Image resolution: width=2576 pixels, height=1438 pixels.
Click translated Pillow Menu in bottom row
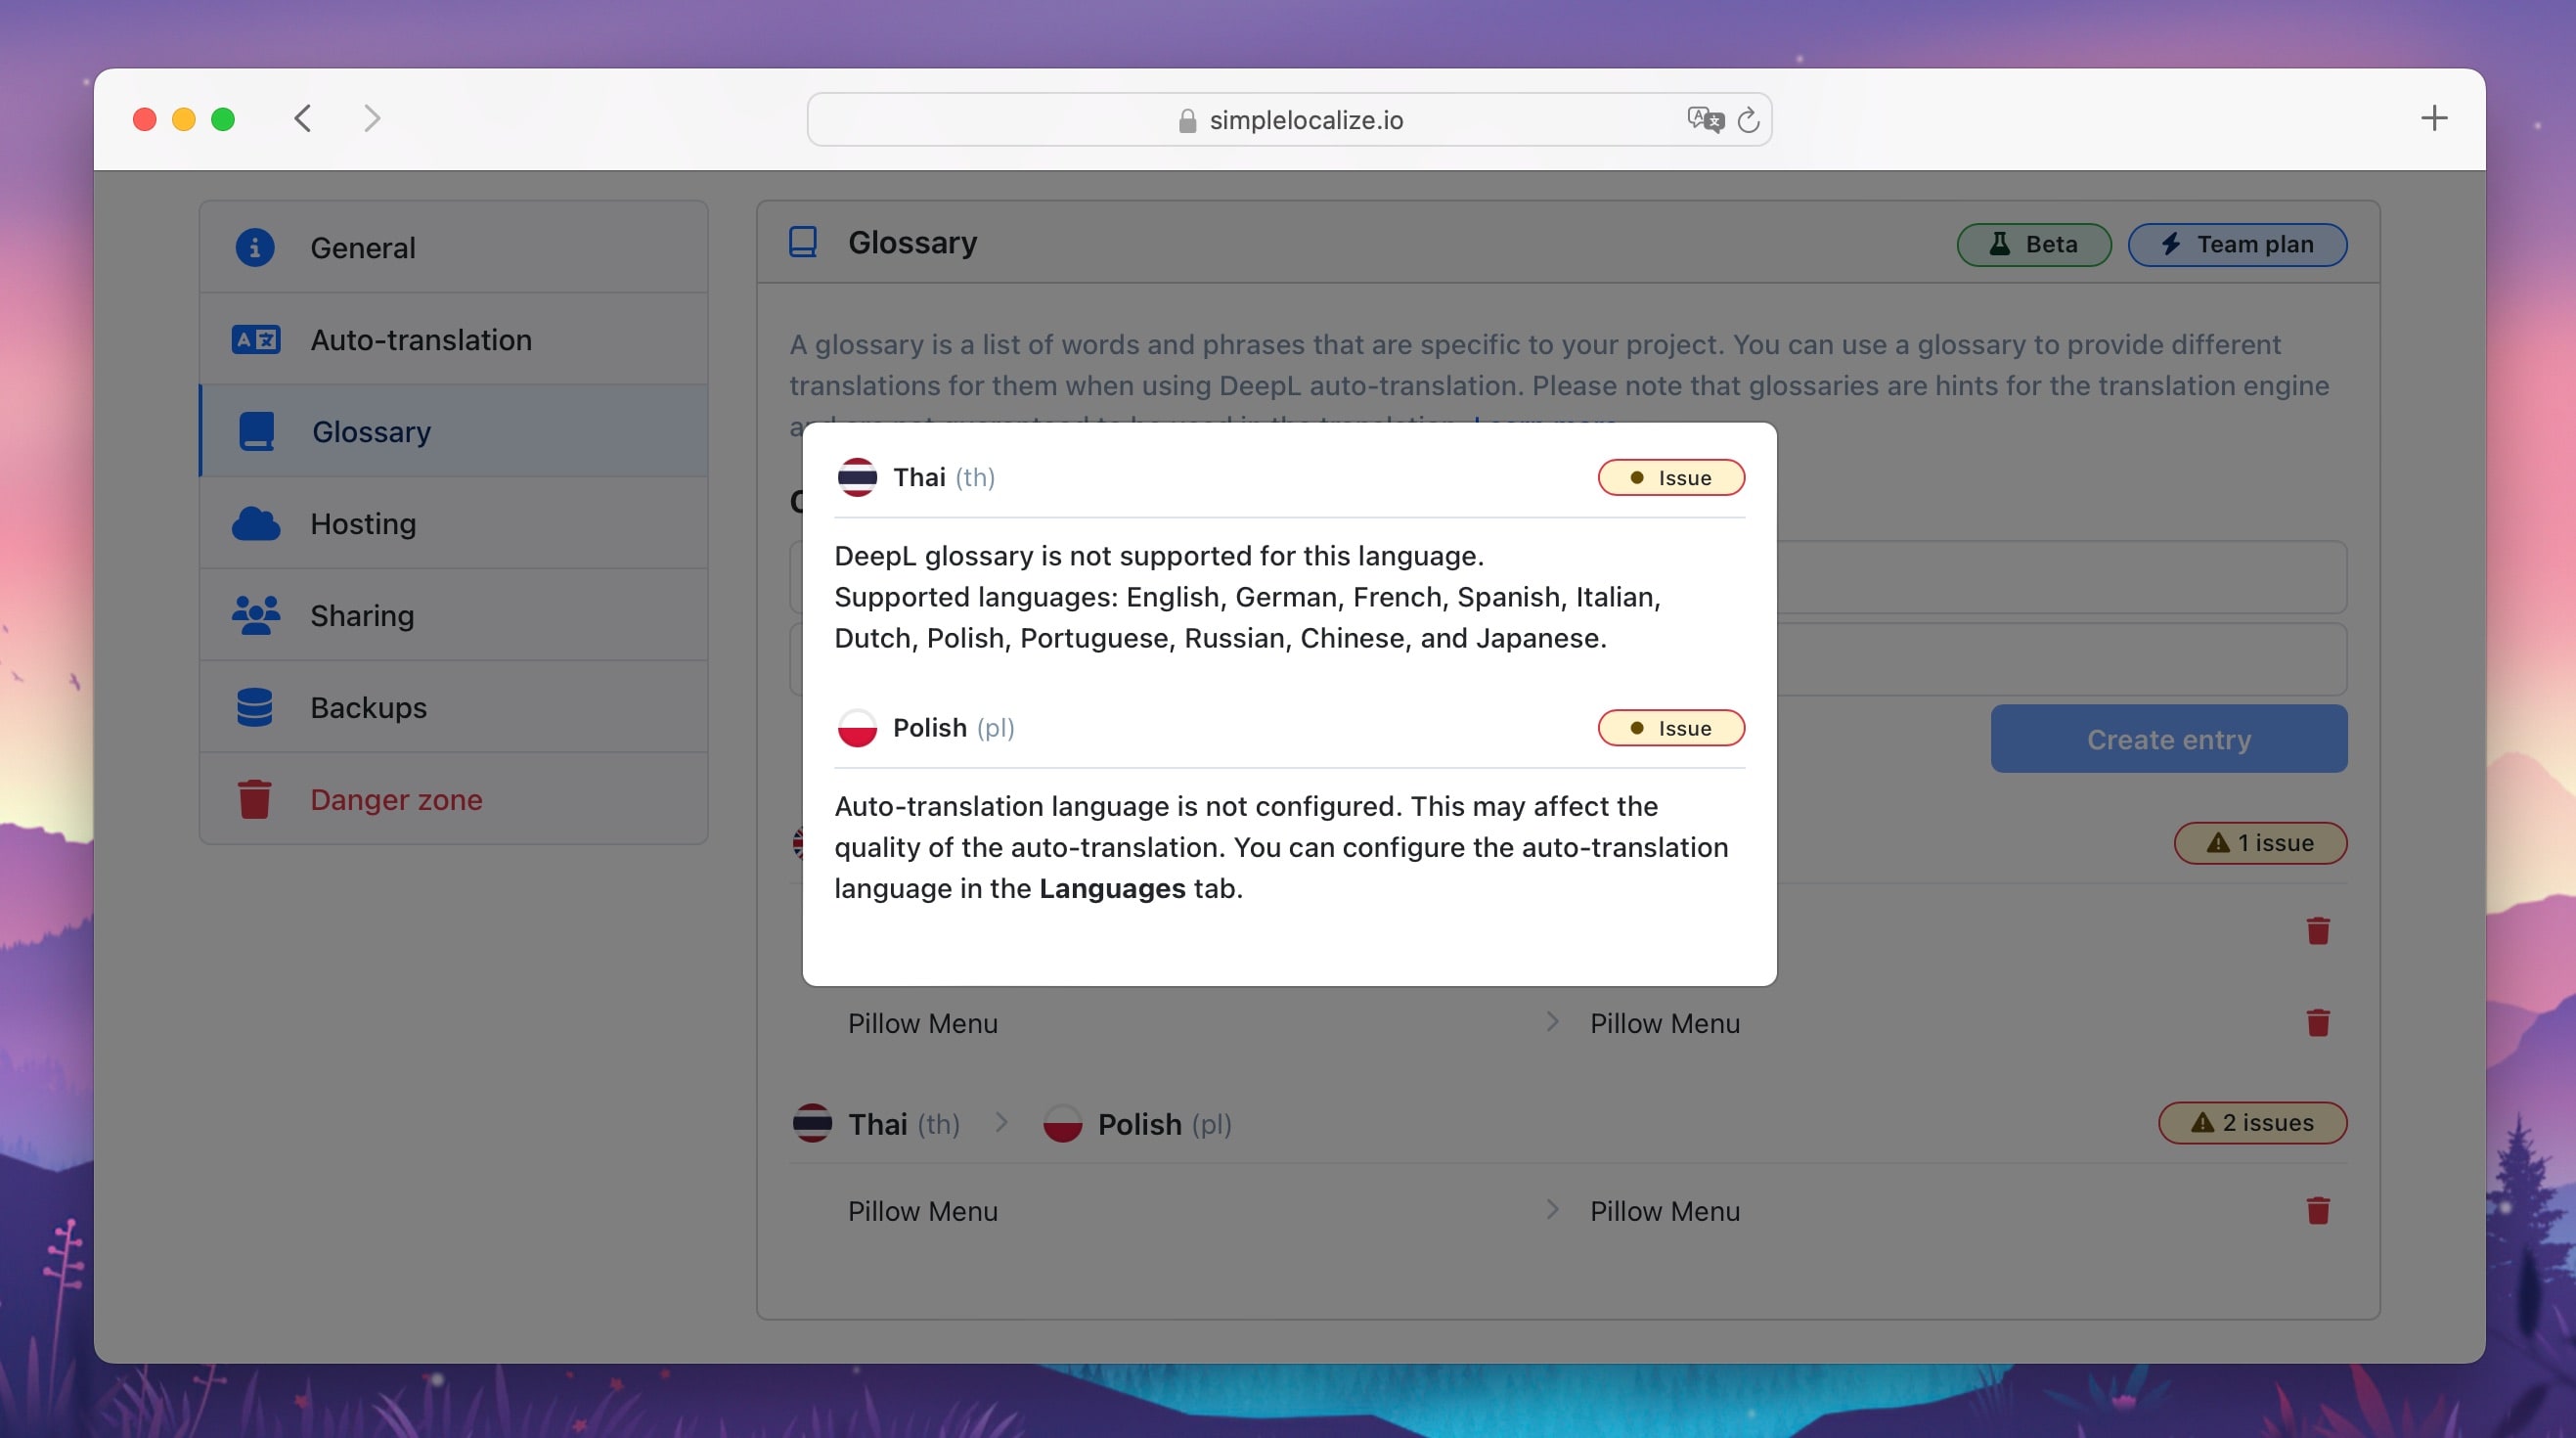coord(1665,1211)
